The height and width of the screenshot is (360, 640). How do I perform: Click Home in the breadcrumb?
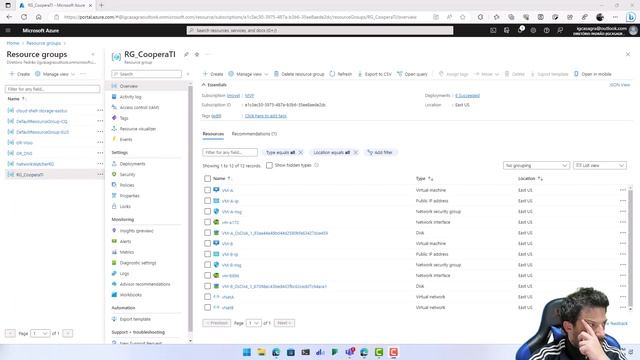13,43
